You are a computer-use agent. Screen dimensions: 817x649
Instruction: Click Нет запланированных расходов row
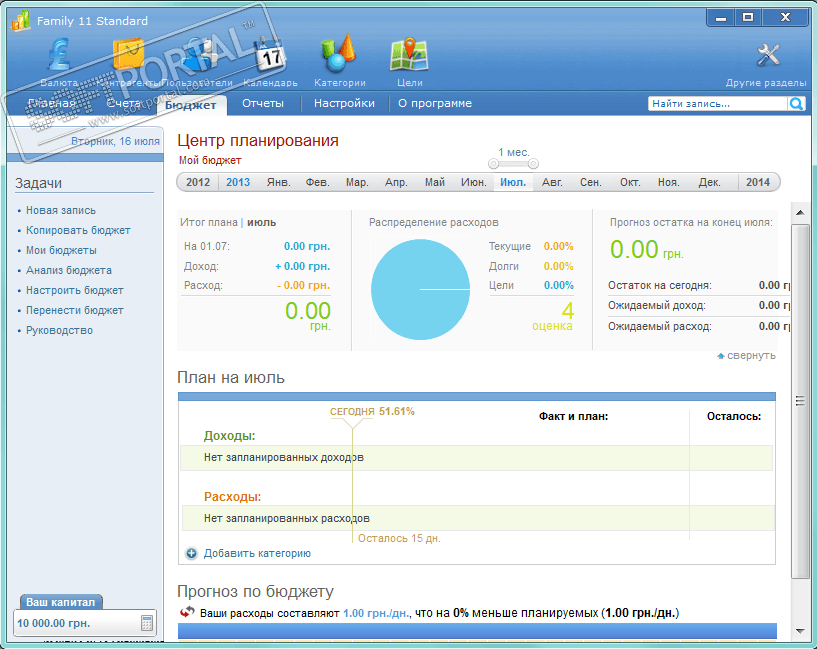click(478, 518)
